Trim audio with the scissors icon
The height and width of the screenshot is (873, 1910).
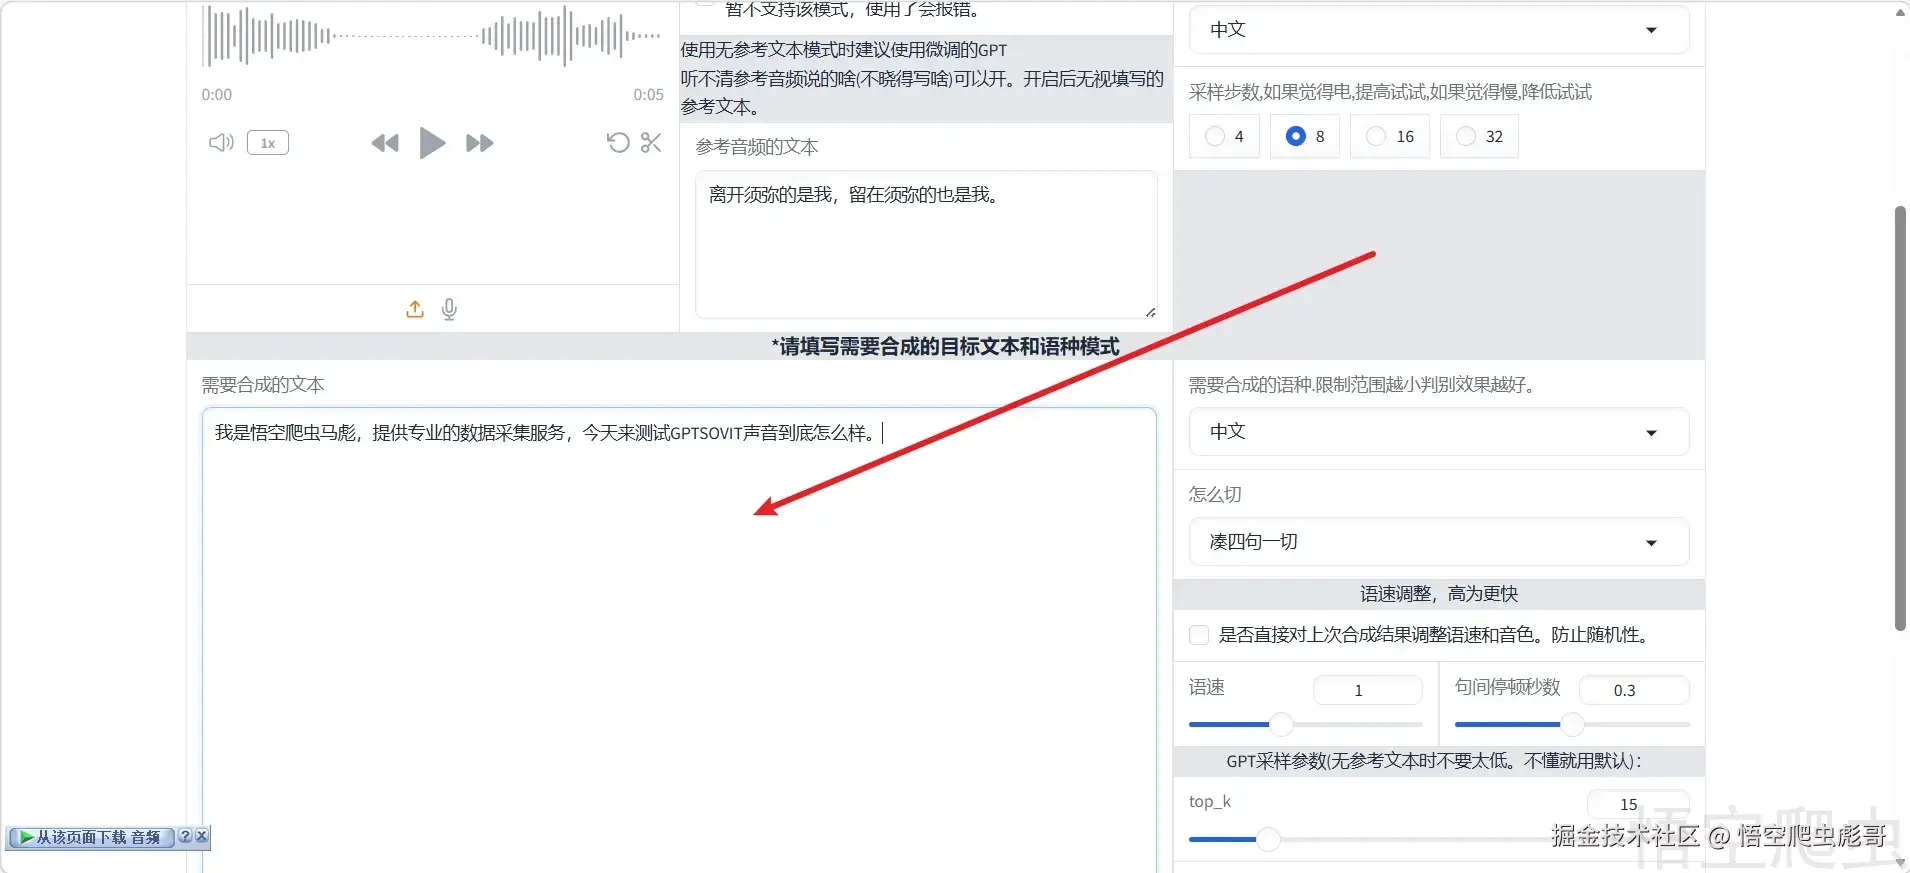pyautogui.click(x=651, y=143)
